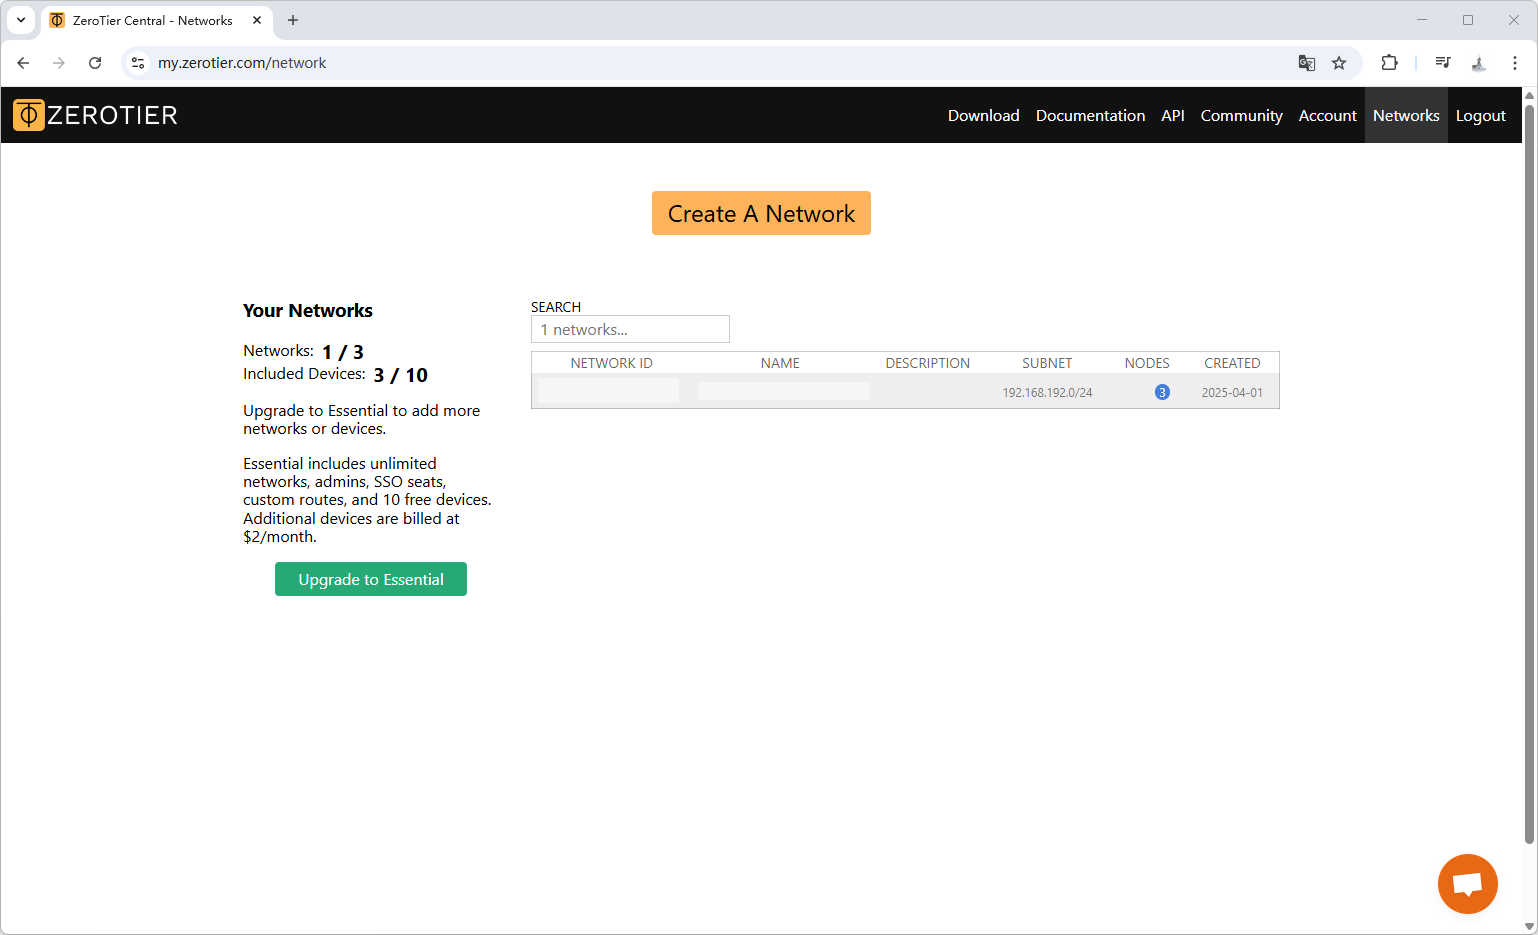Click the blue nodes count badge
Screen dimensions: 1538x935
pos(1162,392)
